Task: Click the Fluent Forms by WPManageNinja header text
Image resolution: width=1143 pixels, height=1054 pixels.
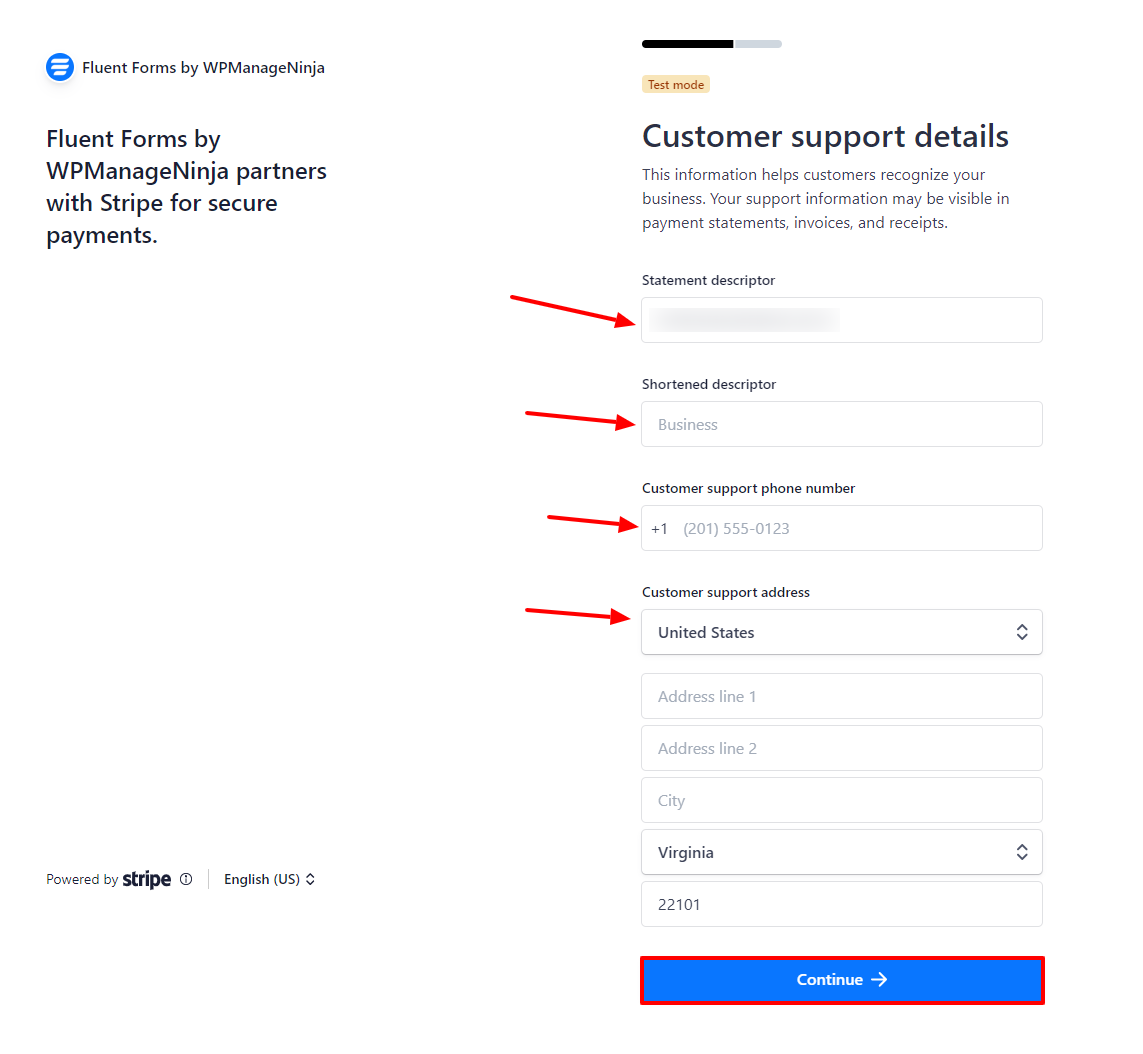Action: tap(203, 68)
